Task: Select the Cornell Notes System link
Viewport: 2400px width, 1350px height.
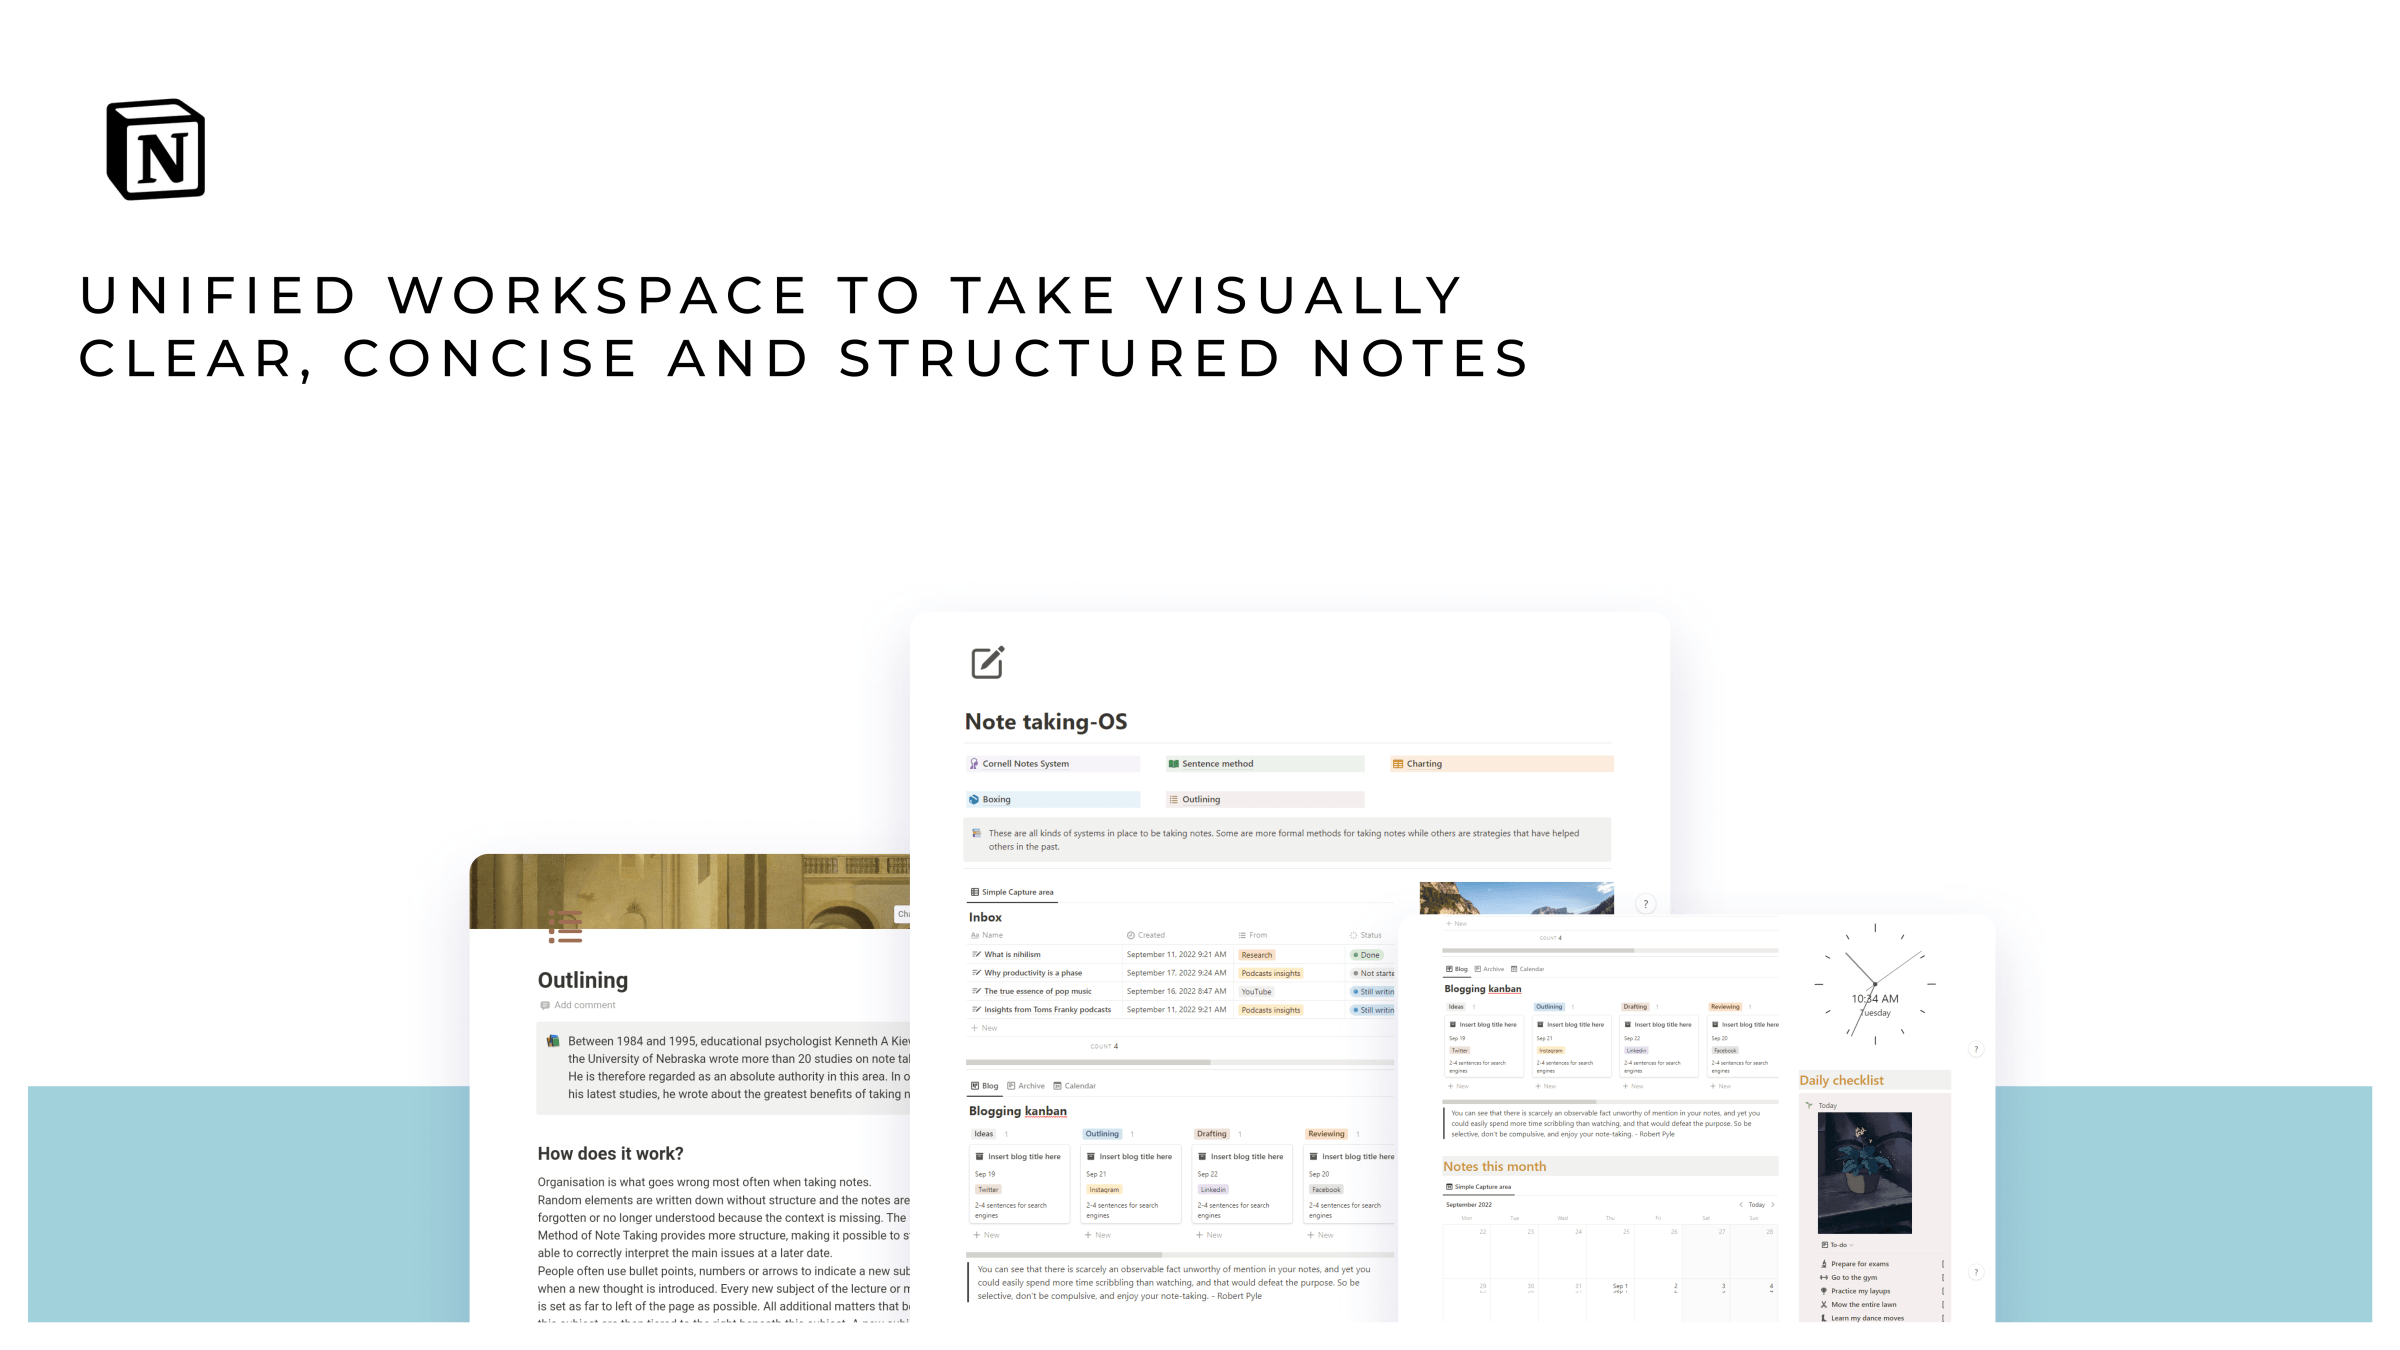Action: click(x=1025, y=763)
